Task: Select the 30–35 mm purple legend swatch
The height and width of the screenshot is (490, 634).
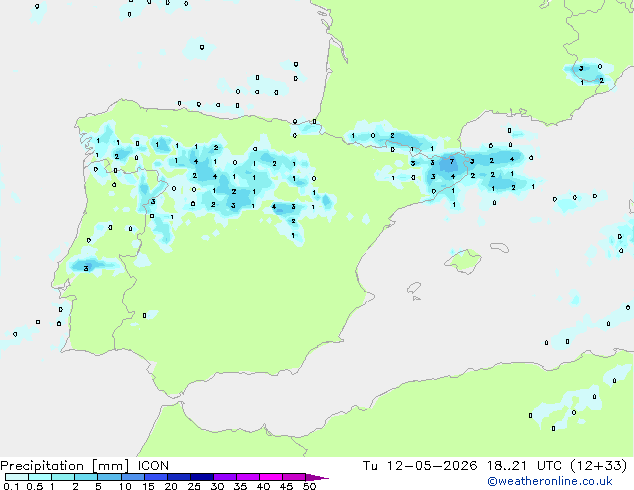Action: point(225,477)
